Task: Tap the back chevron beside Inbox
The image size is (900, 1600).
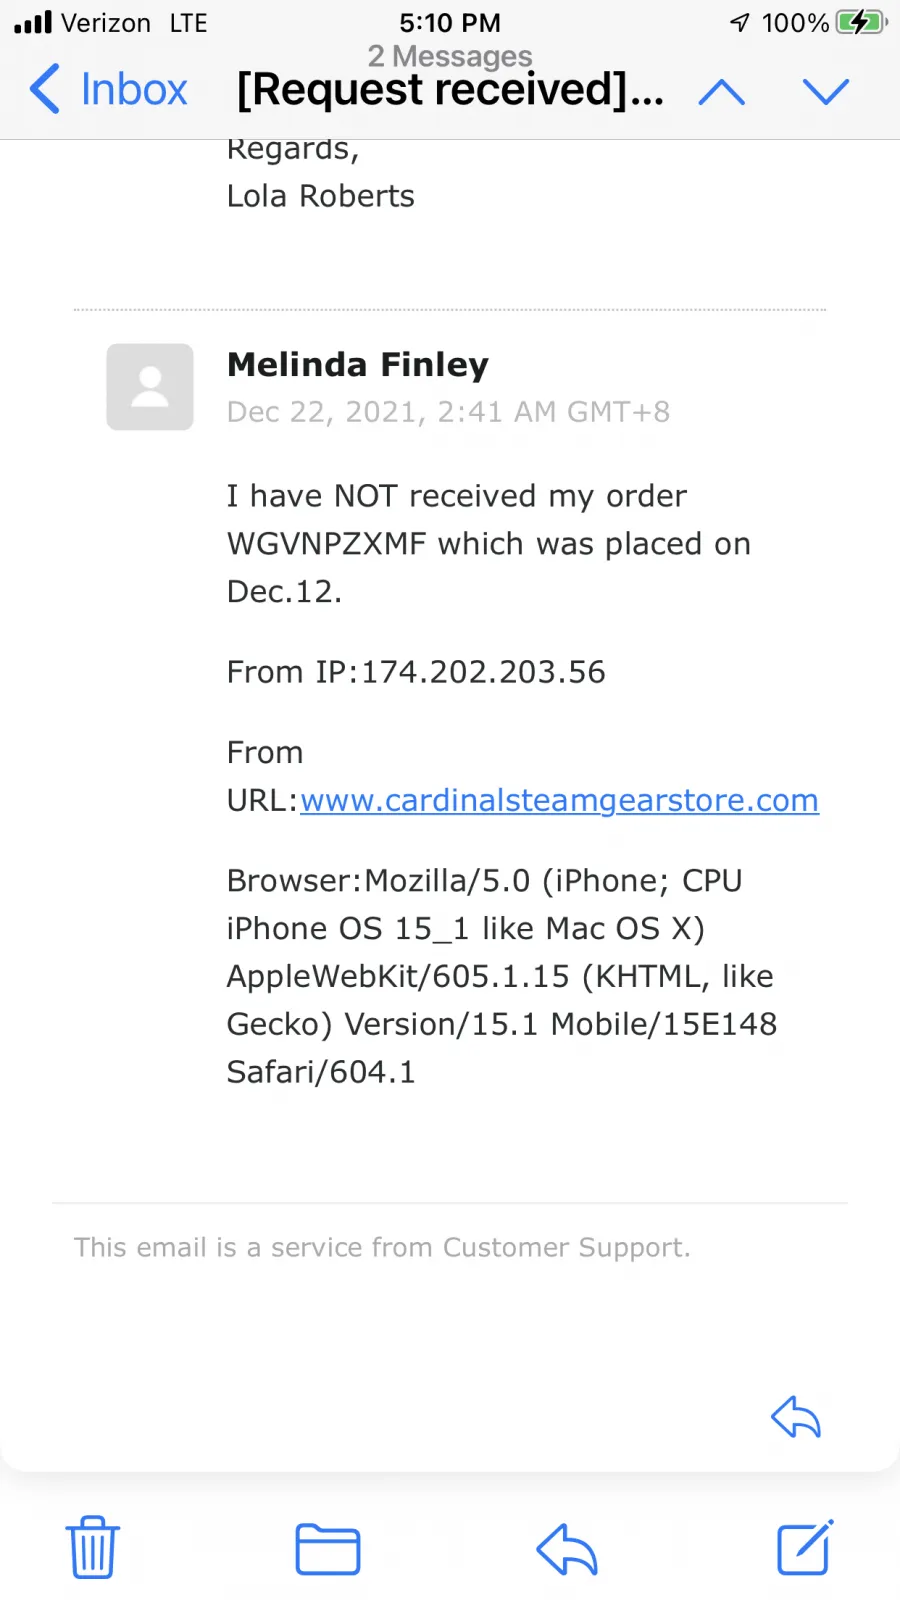Action: pyautogui.click(x=45, y=89)
